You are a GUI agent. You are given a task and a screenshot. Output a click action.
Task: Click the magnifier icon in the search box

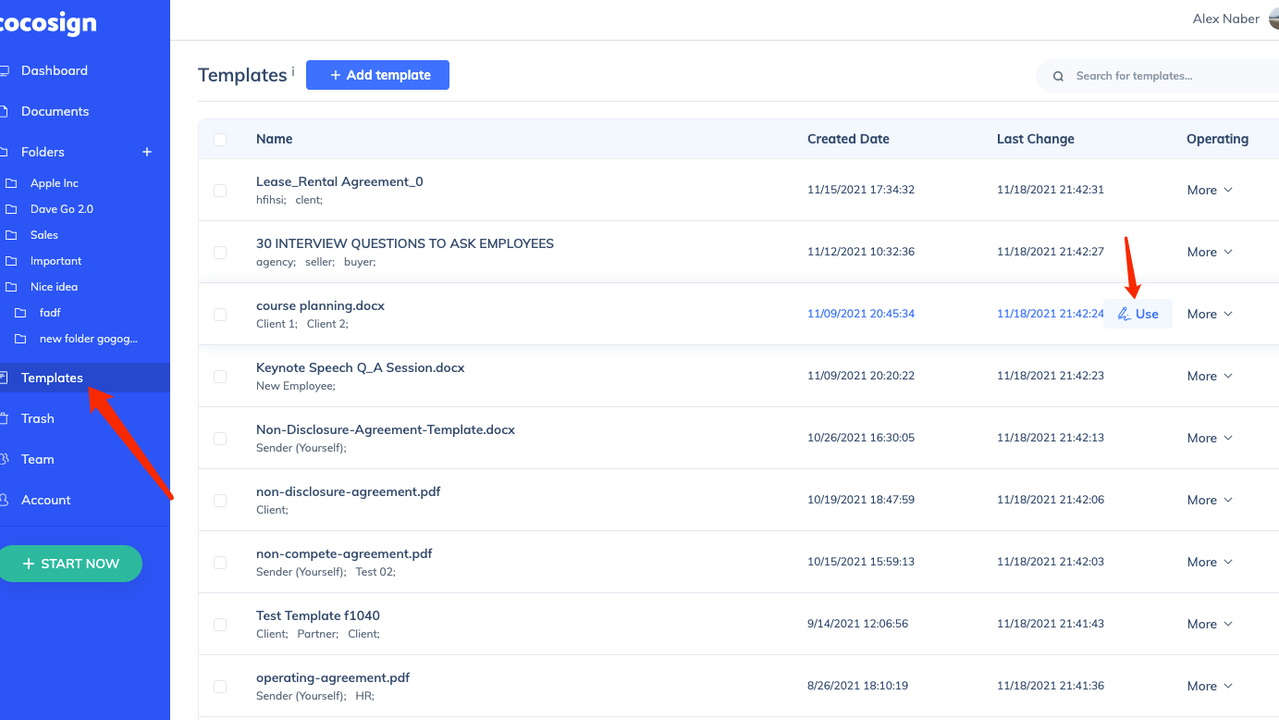point(1058,76)
